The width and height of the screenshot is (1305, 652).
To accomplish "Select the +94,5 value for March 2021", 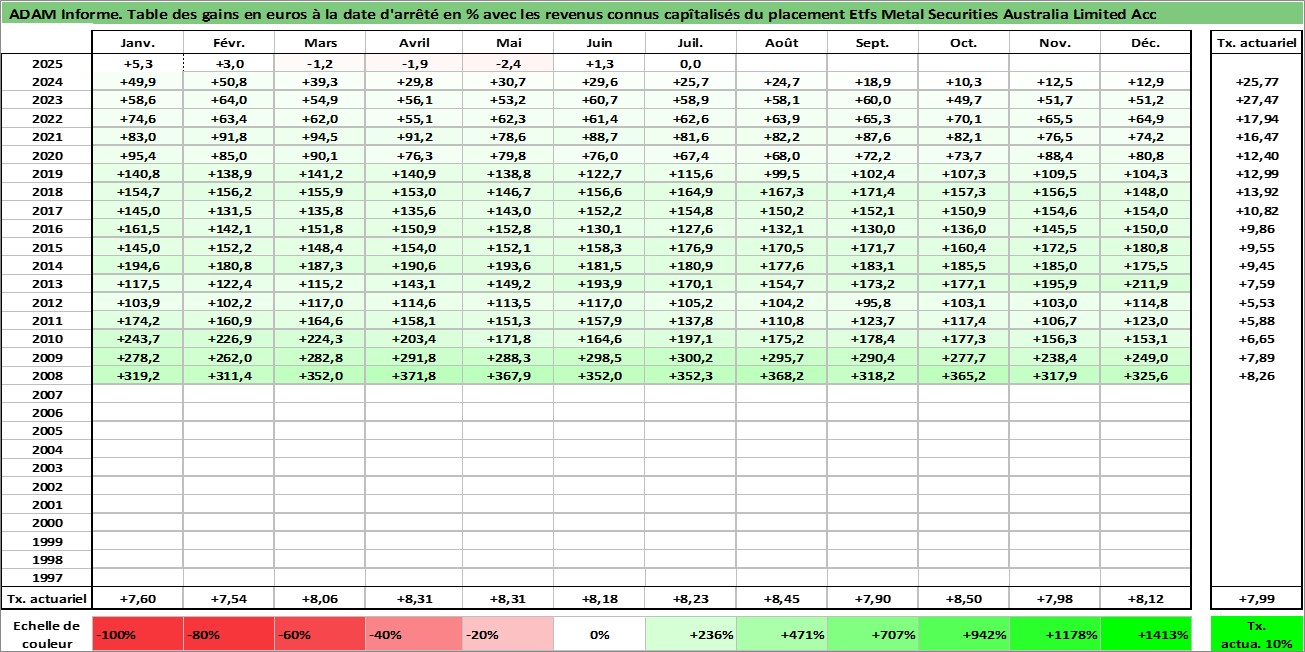I will click(320, 137).
